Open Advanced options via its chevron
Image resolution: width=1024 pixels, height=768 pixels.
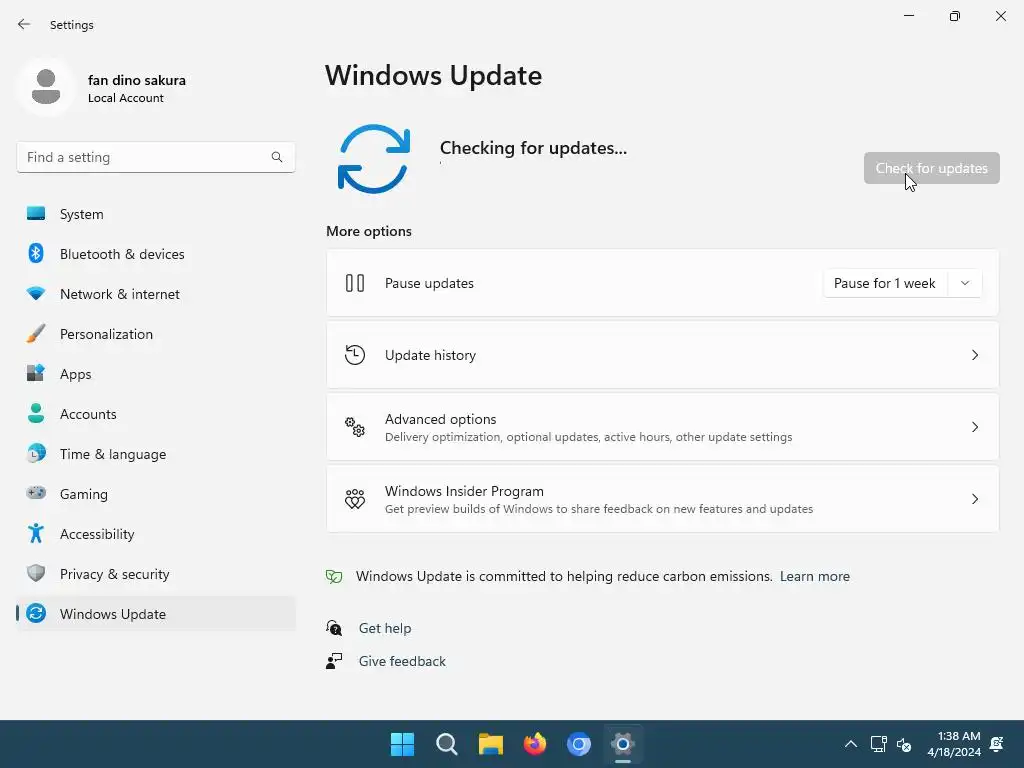tap(974, 426)
